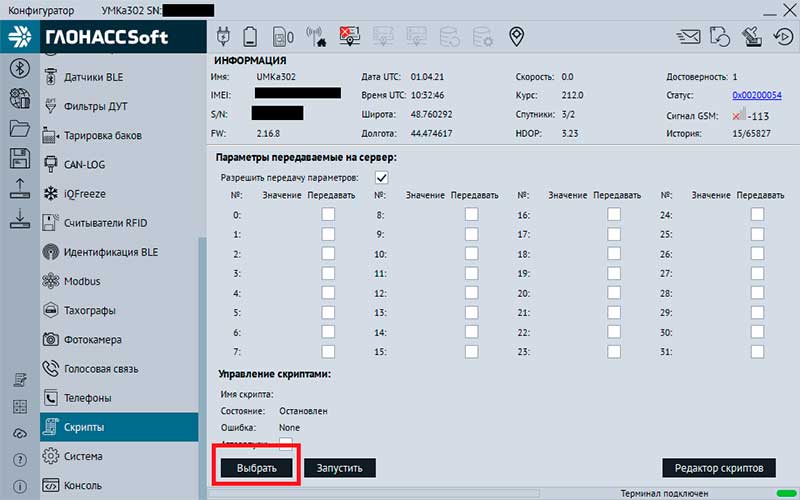Screen dimensions: 800x500
Task: Click the envelope send message icon
Action: pos(688,37)
